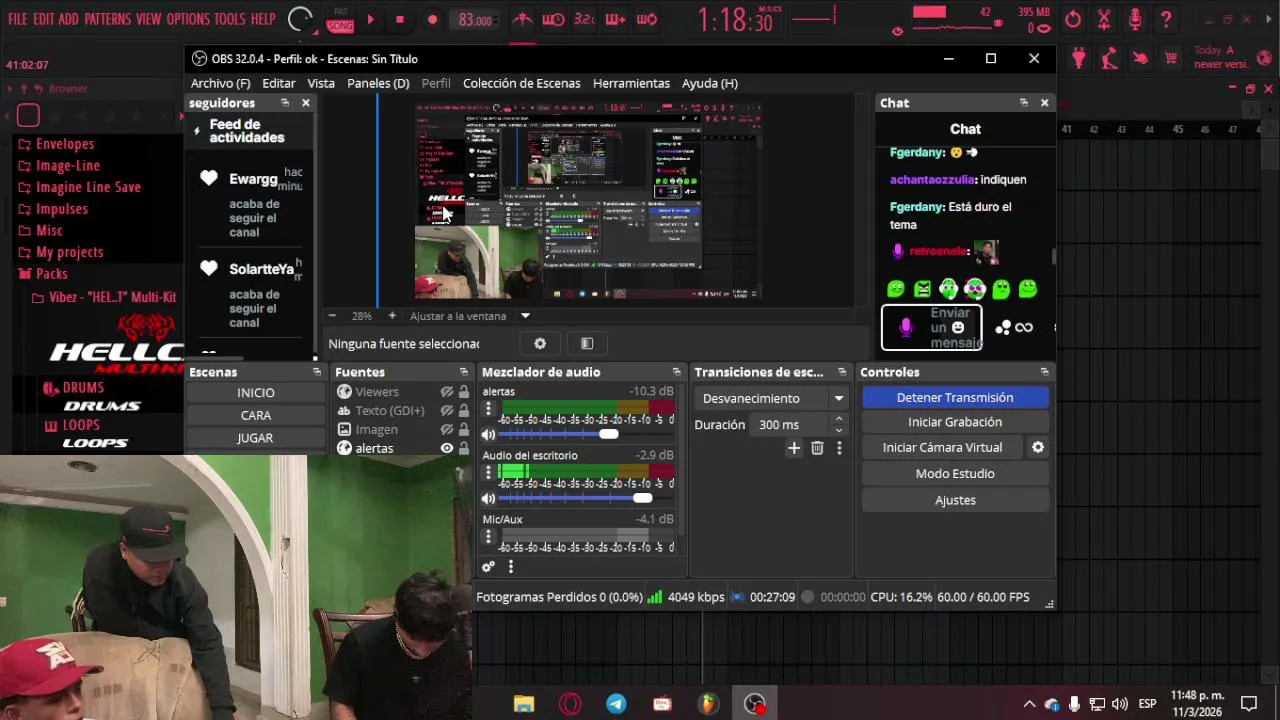The image size is (1280, 720).
Task: Open OBS Herramientas menu
Action: coord(631,83)
